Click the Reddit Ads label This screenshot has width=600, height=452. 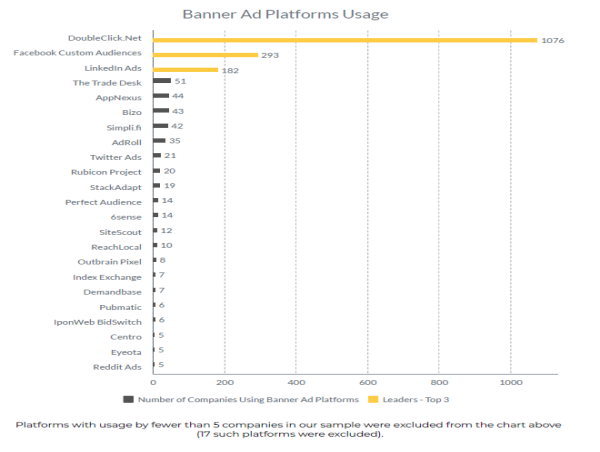point(117,367)
